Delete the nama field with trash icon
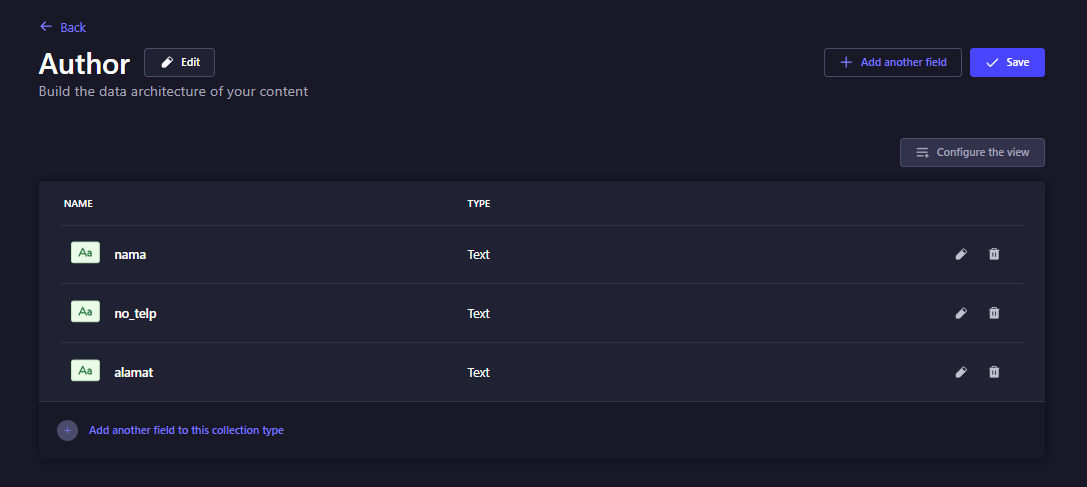The height and width of the screenshot is (487, 1087). 994,254
